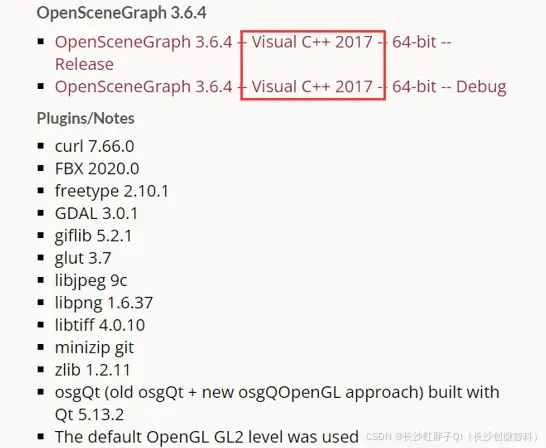
Task: Click the curl 7.66.0 list item
Action: 94,146
